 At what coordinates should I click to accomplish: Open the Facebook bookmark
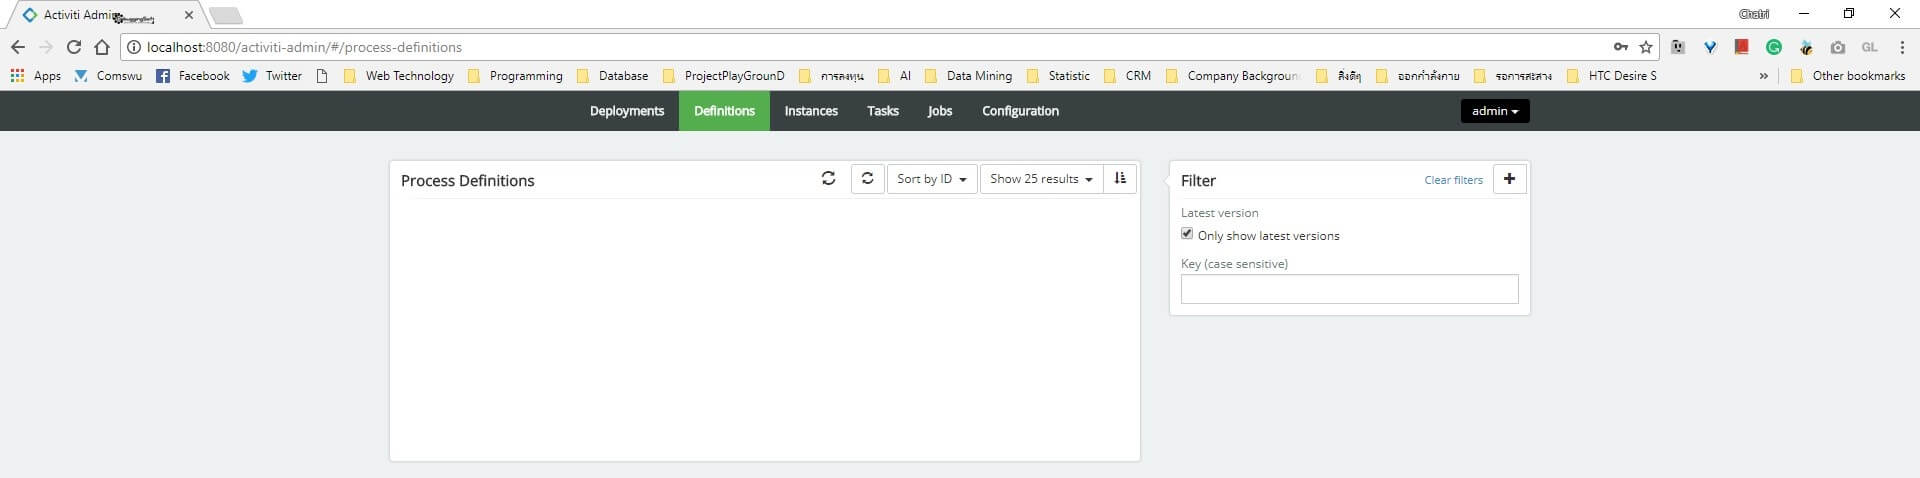coord(193,76)
